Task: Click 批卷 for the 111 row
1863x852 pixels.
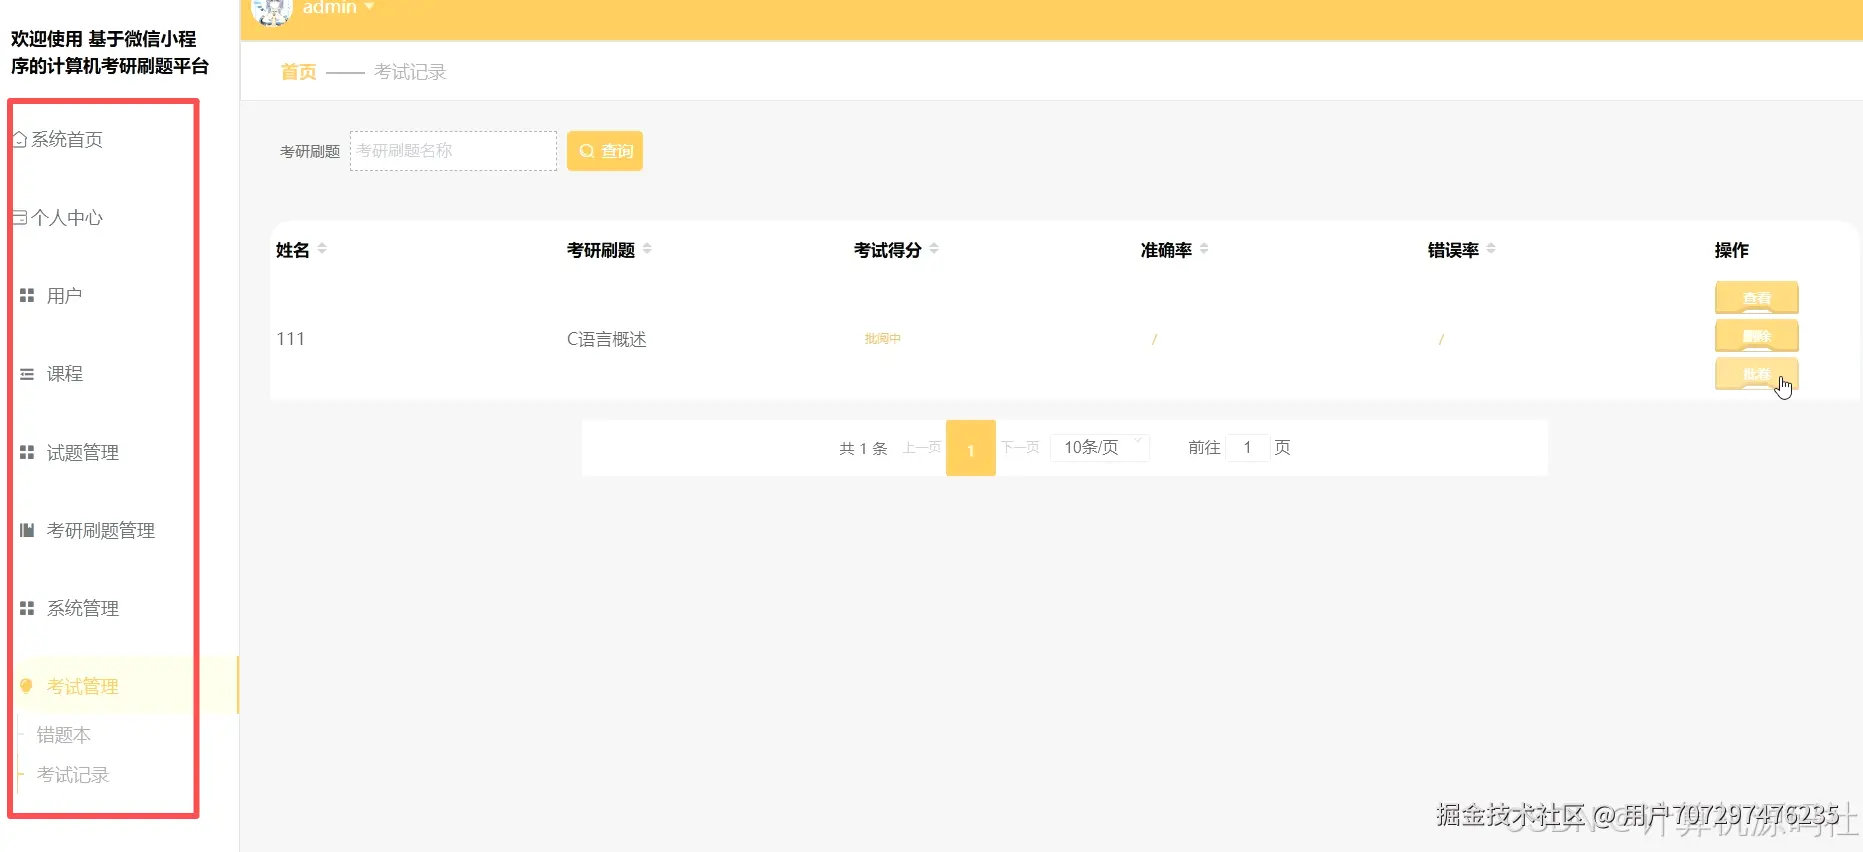Action: 1757,374
